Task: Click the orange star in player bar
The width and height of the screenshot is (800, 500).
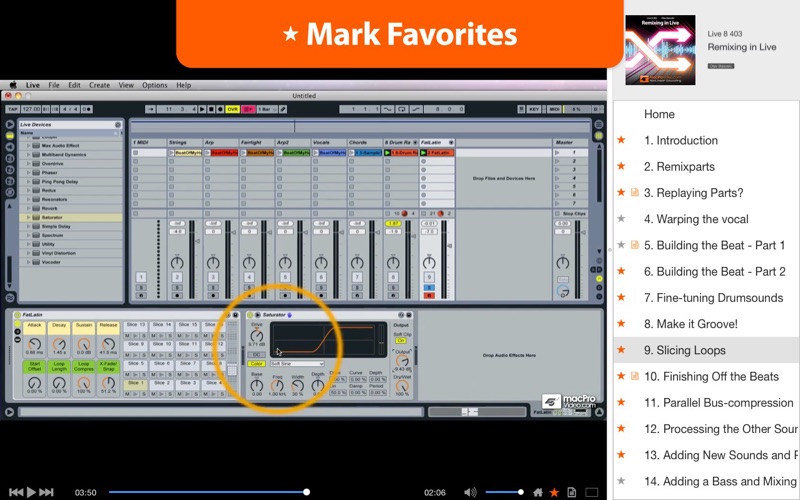Action: (554, 492)
